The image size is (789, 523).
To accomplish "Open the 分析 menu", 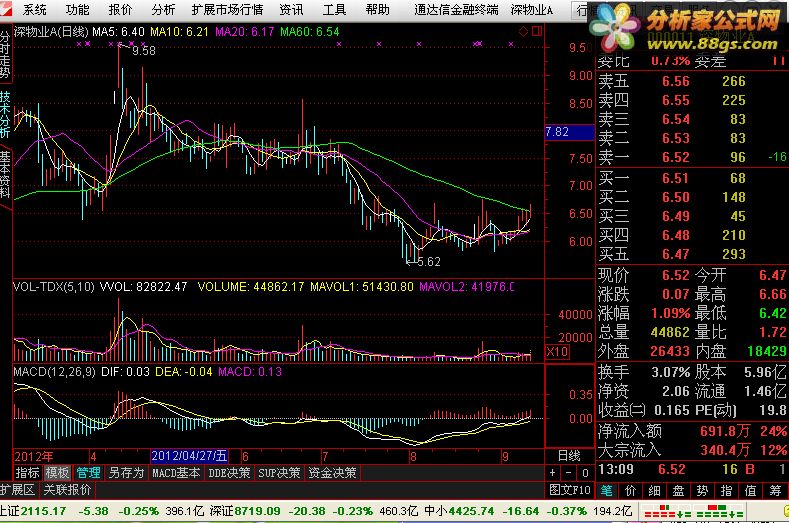I will point(163,10).
